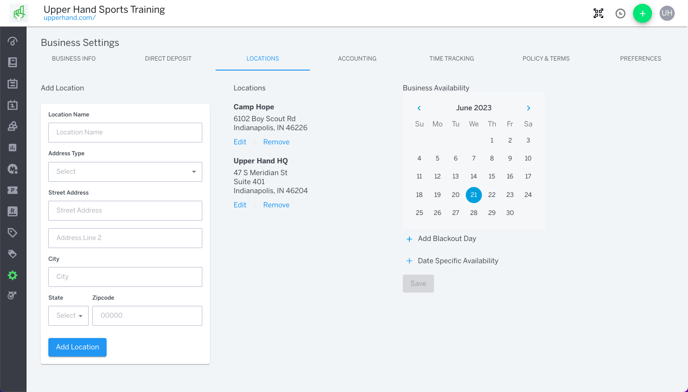Select June 30 in calendar

(x=510, y=213)
